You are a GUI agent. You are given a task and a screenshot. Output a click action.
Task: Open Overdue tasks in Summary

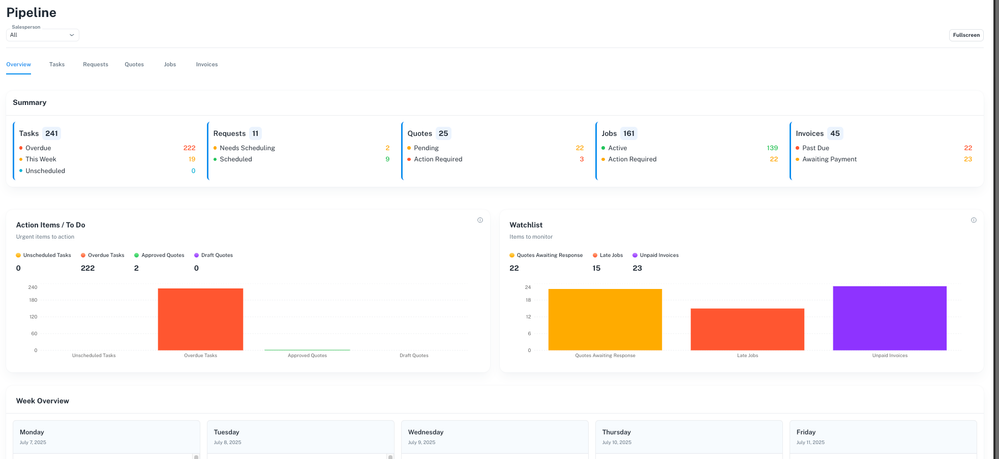tap(38, 148)
